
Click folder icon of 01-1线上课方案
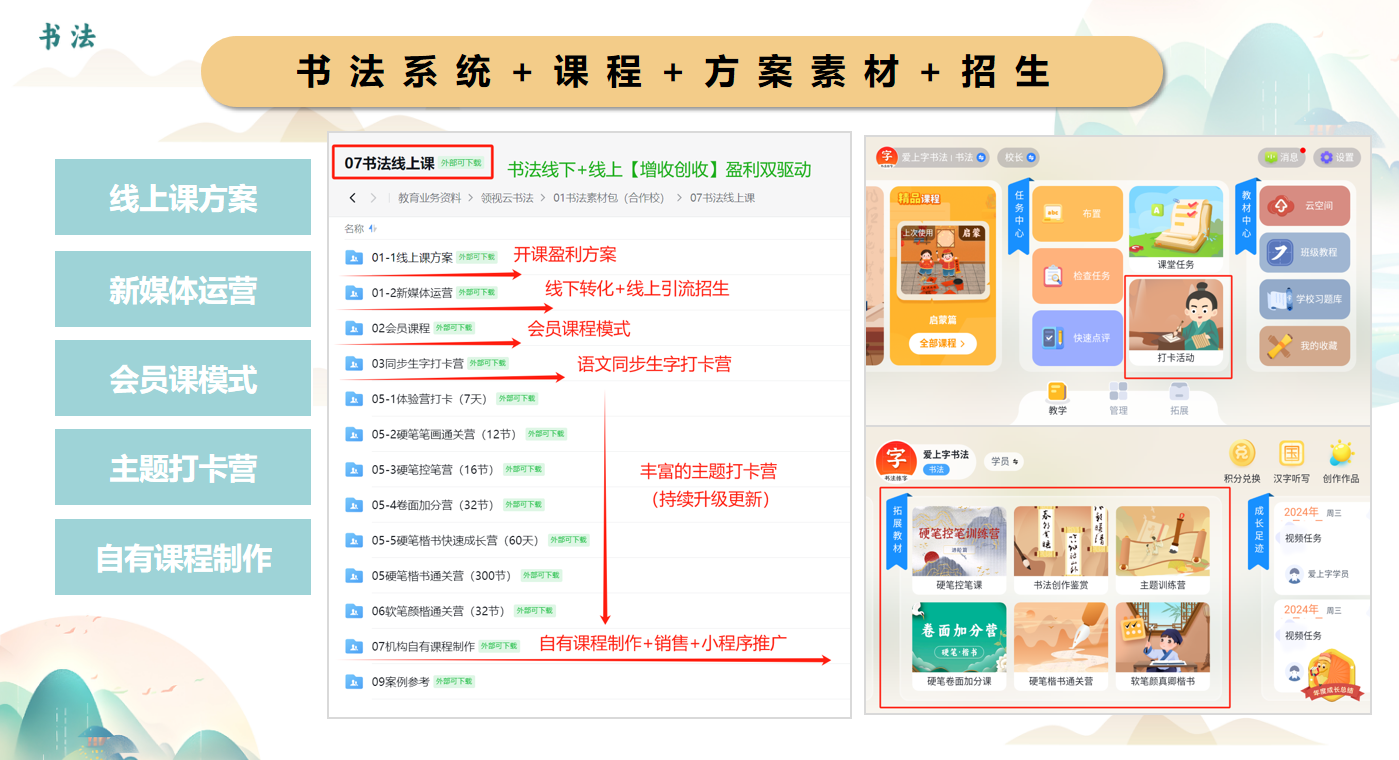tap(354, 257)
